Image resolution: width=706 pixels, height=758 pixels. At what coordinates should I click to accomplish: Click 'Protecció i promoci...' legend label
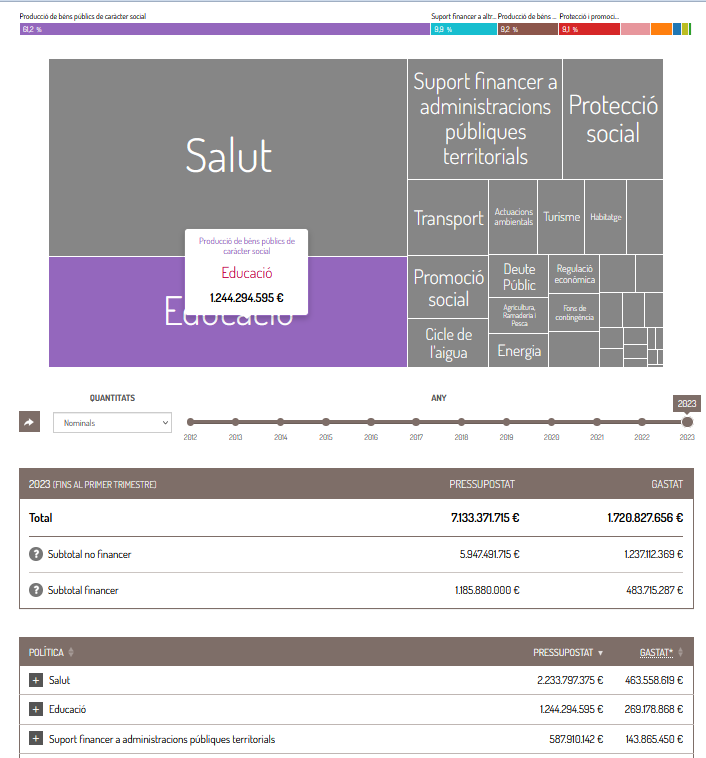tap(589, 16)
